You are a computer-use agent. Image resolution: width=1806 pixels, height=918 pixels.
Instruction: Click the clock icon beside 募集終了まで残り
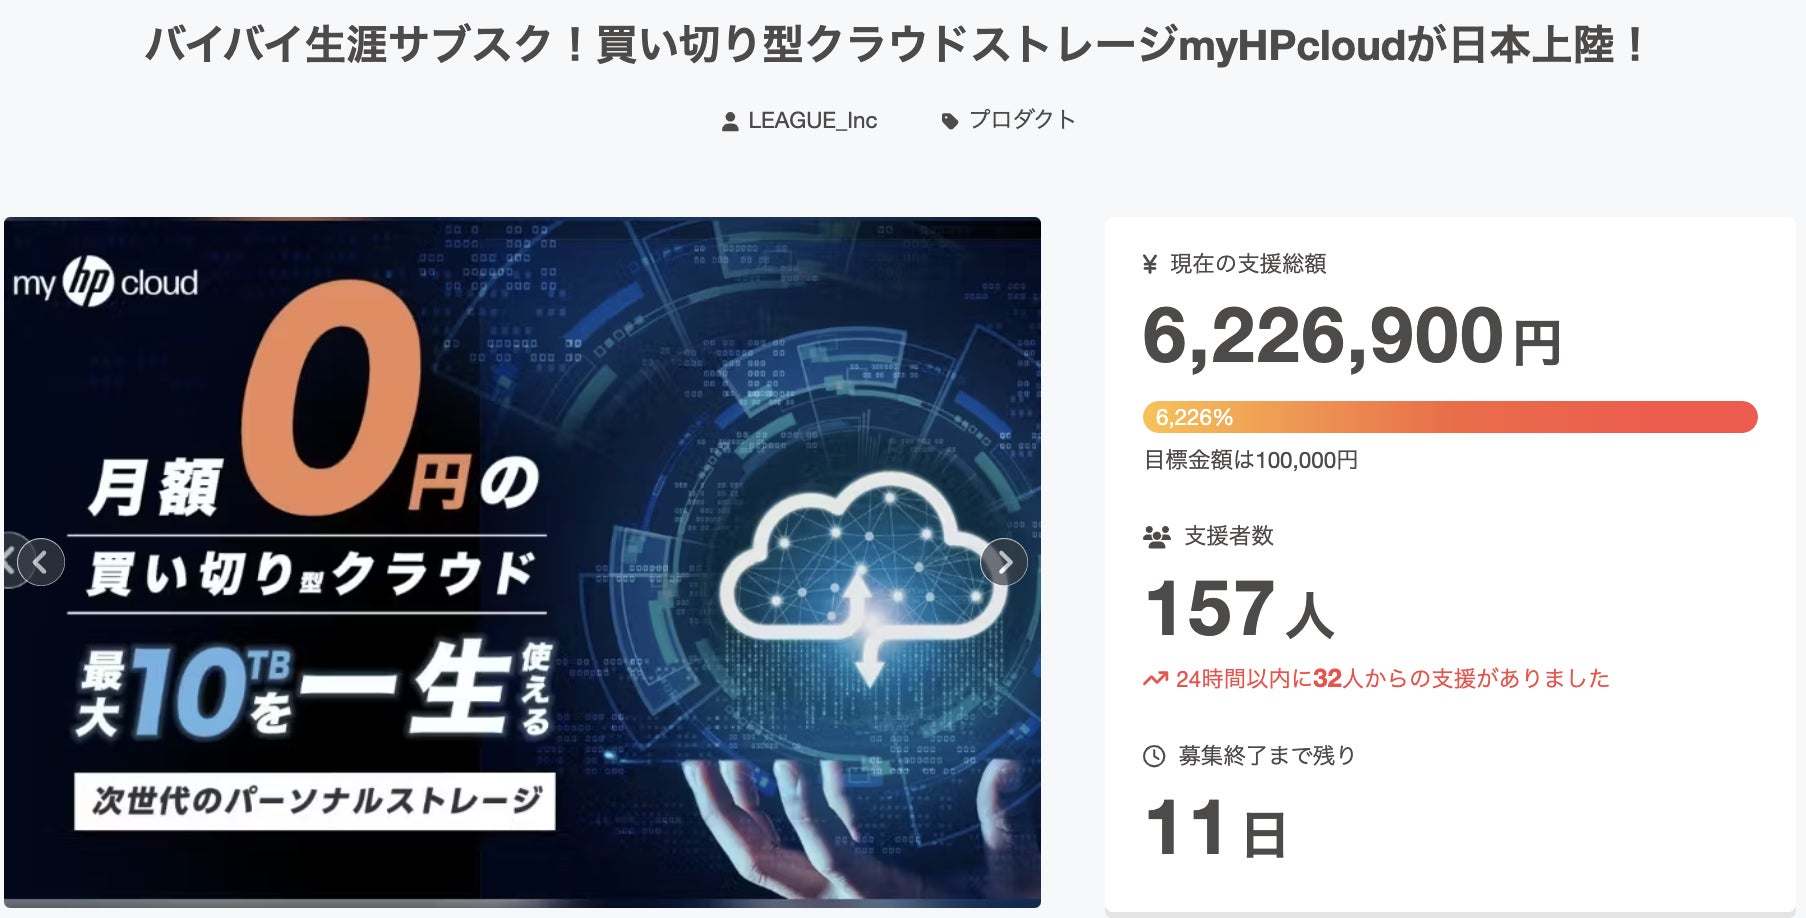pyautogui.click(x=1154, y=756)
